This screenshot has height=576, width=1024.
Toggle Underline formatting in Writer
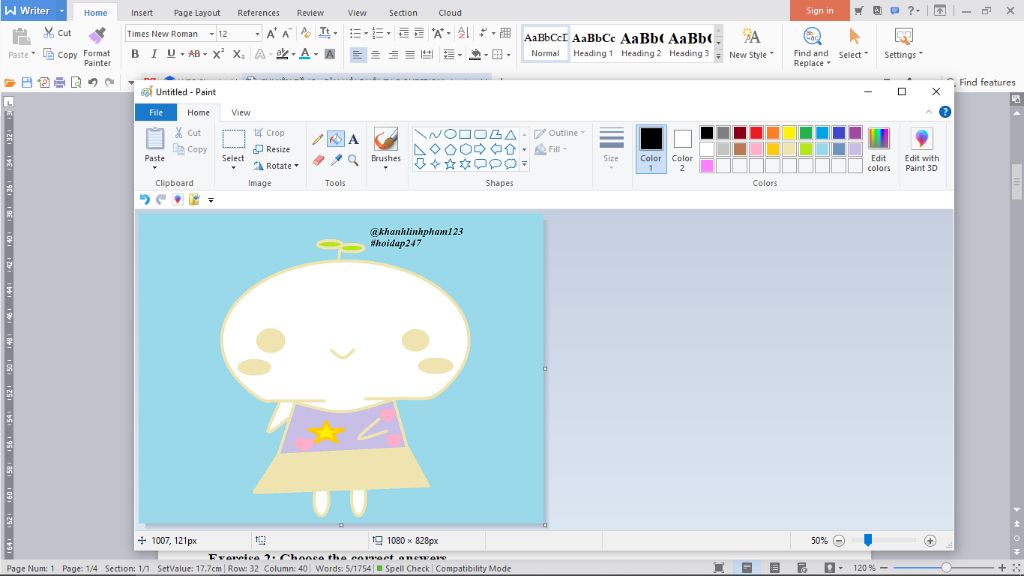click(171, 54)
